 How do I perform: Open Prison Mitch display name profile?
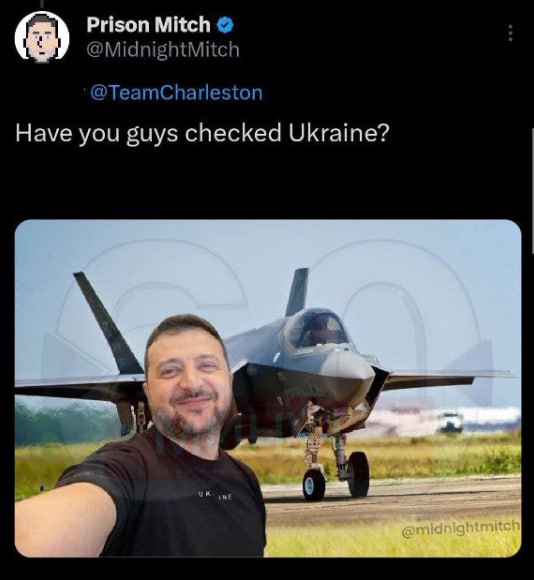[x=149, y=25]
